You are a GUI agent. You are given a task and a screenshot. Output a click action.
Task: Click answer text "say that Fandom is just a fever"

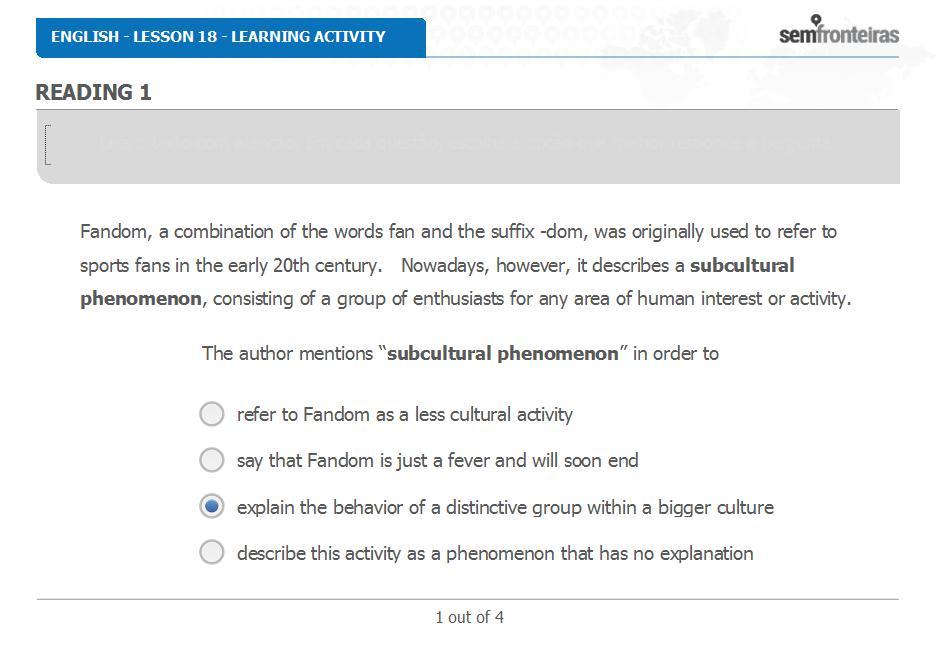point(438,461)
